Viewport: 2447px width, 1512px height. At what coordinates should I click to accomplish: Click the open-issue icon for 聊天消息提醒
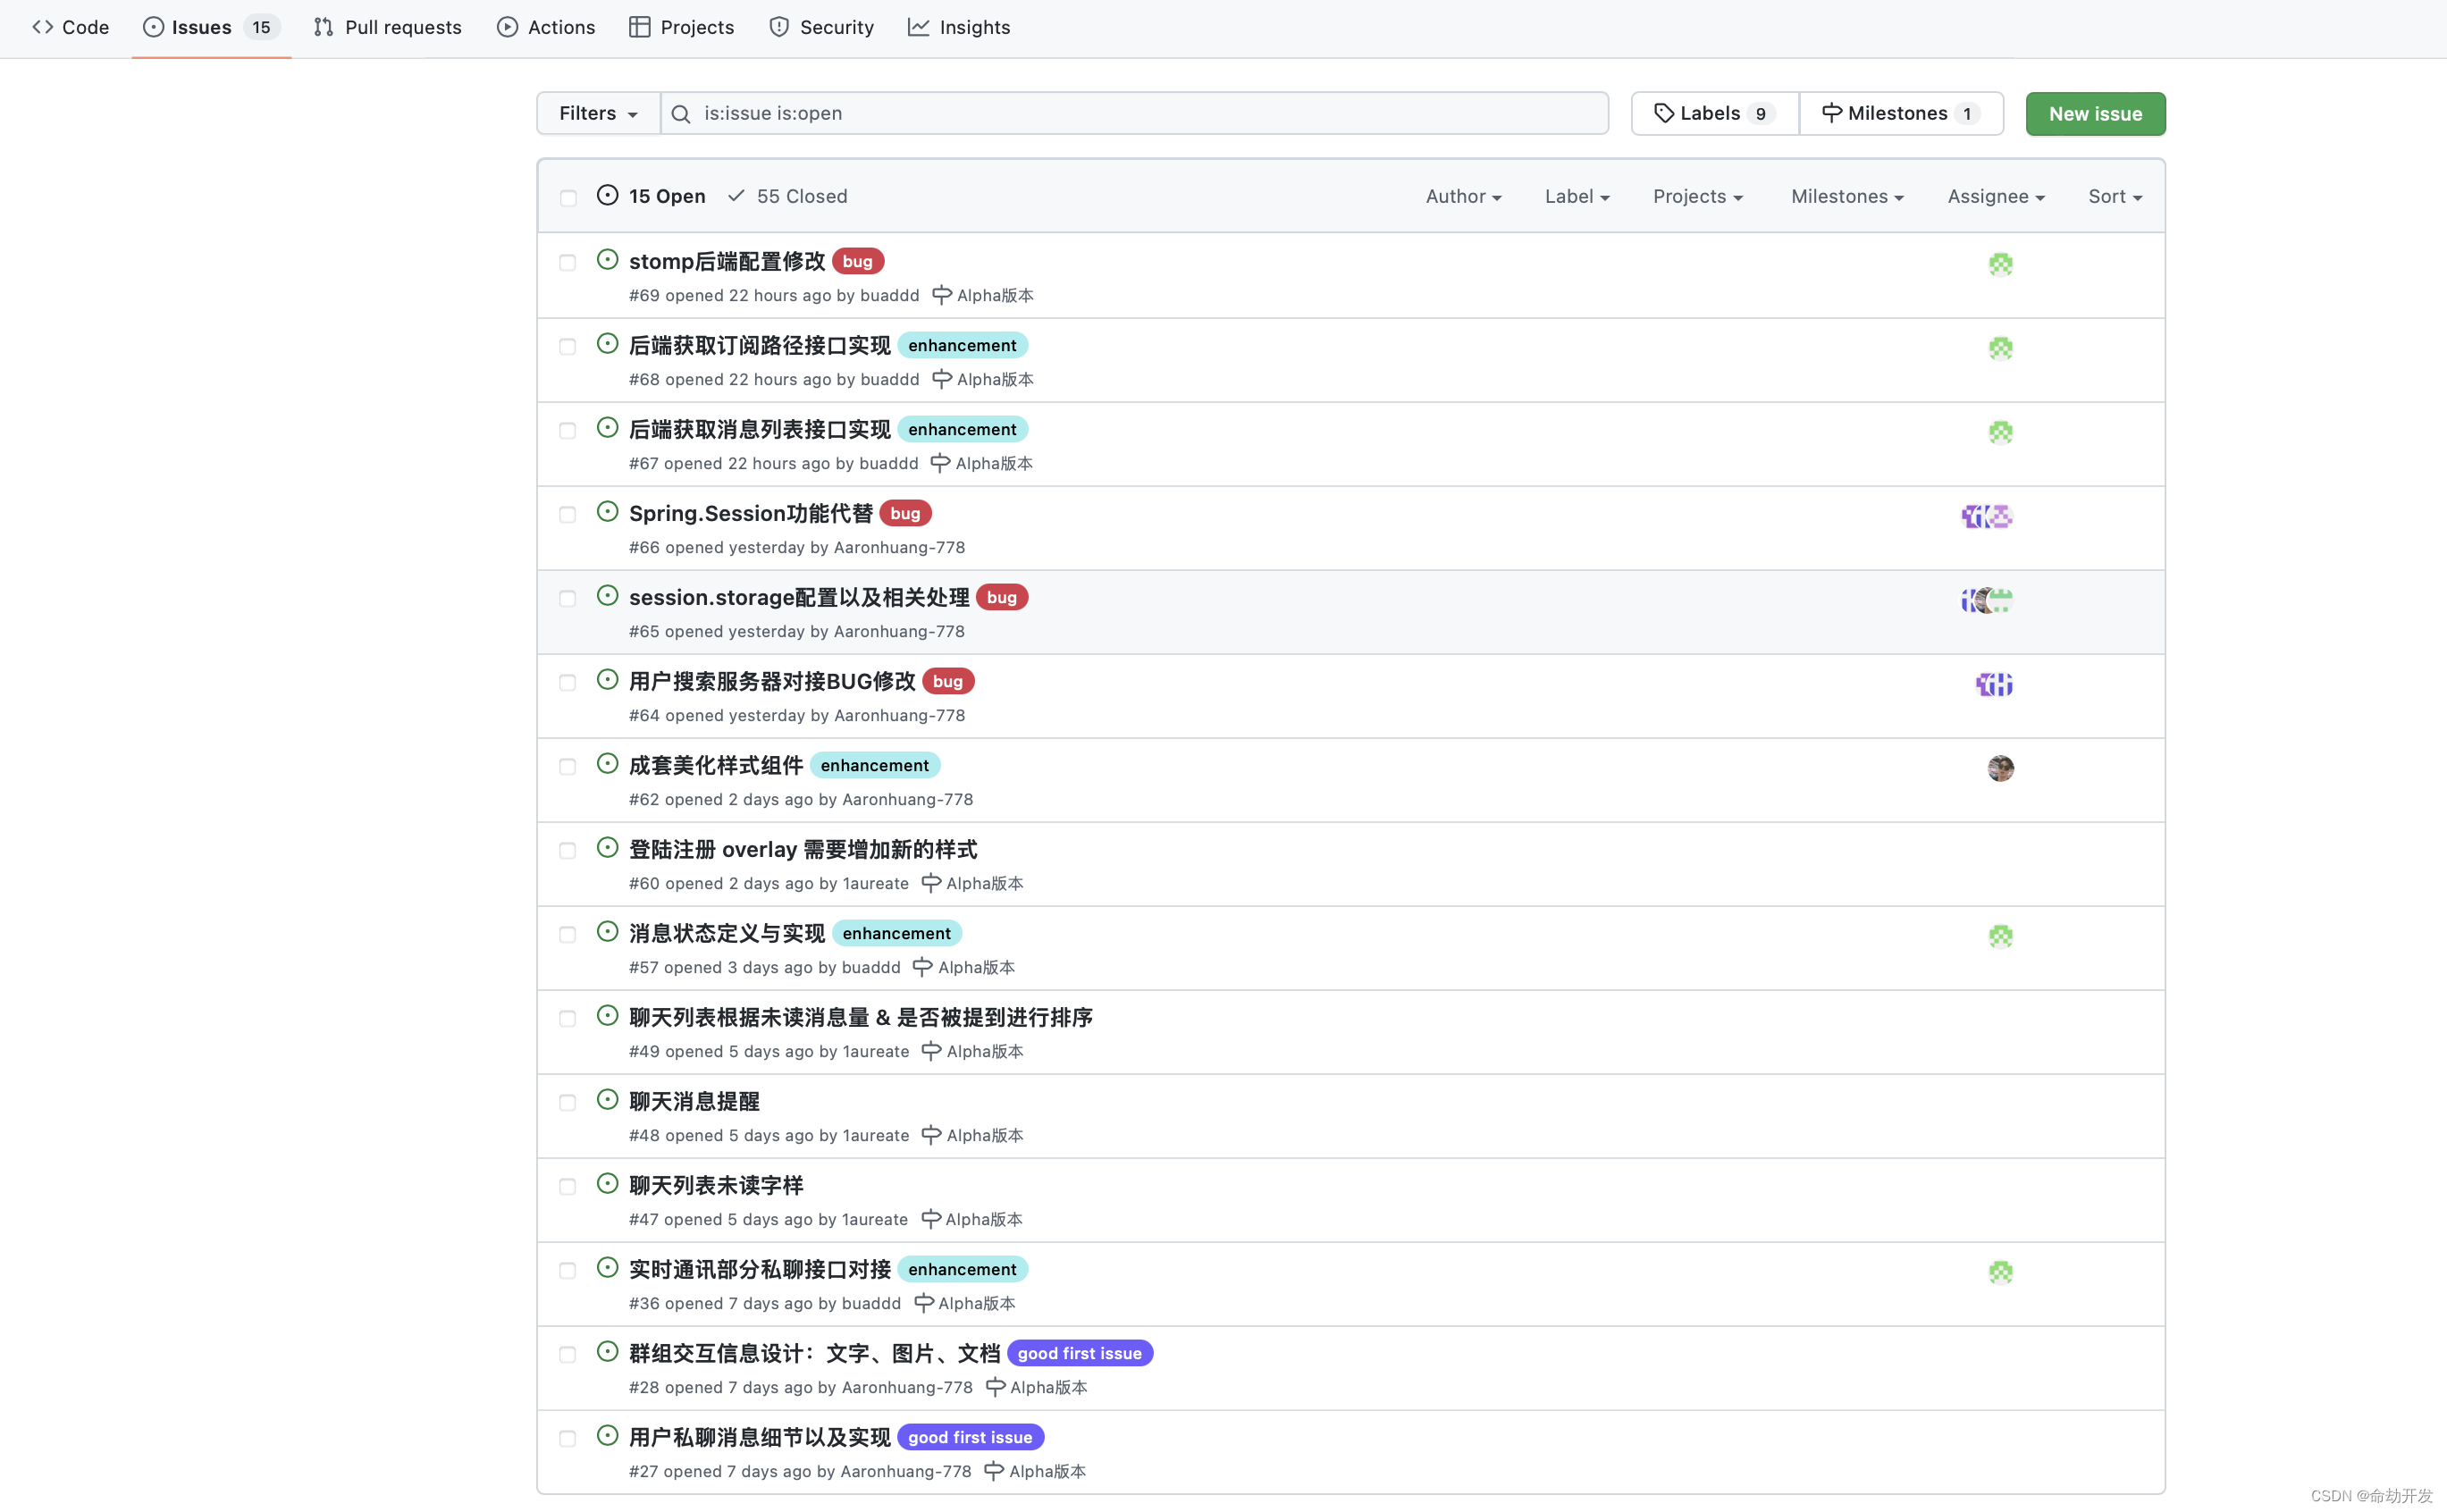[607, 1100]
